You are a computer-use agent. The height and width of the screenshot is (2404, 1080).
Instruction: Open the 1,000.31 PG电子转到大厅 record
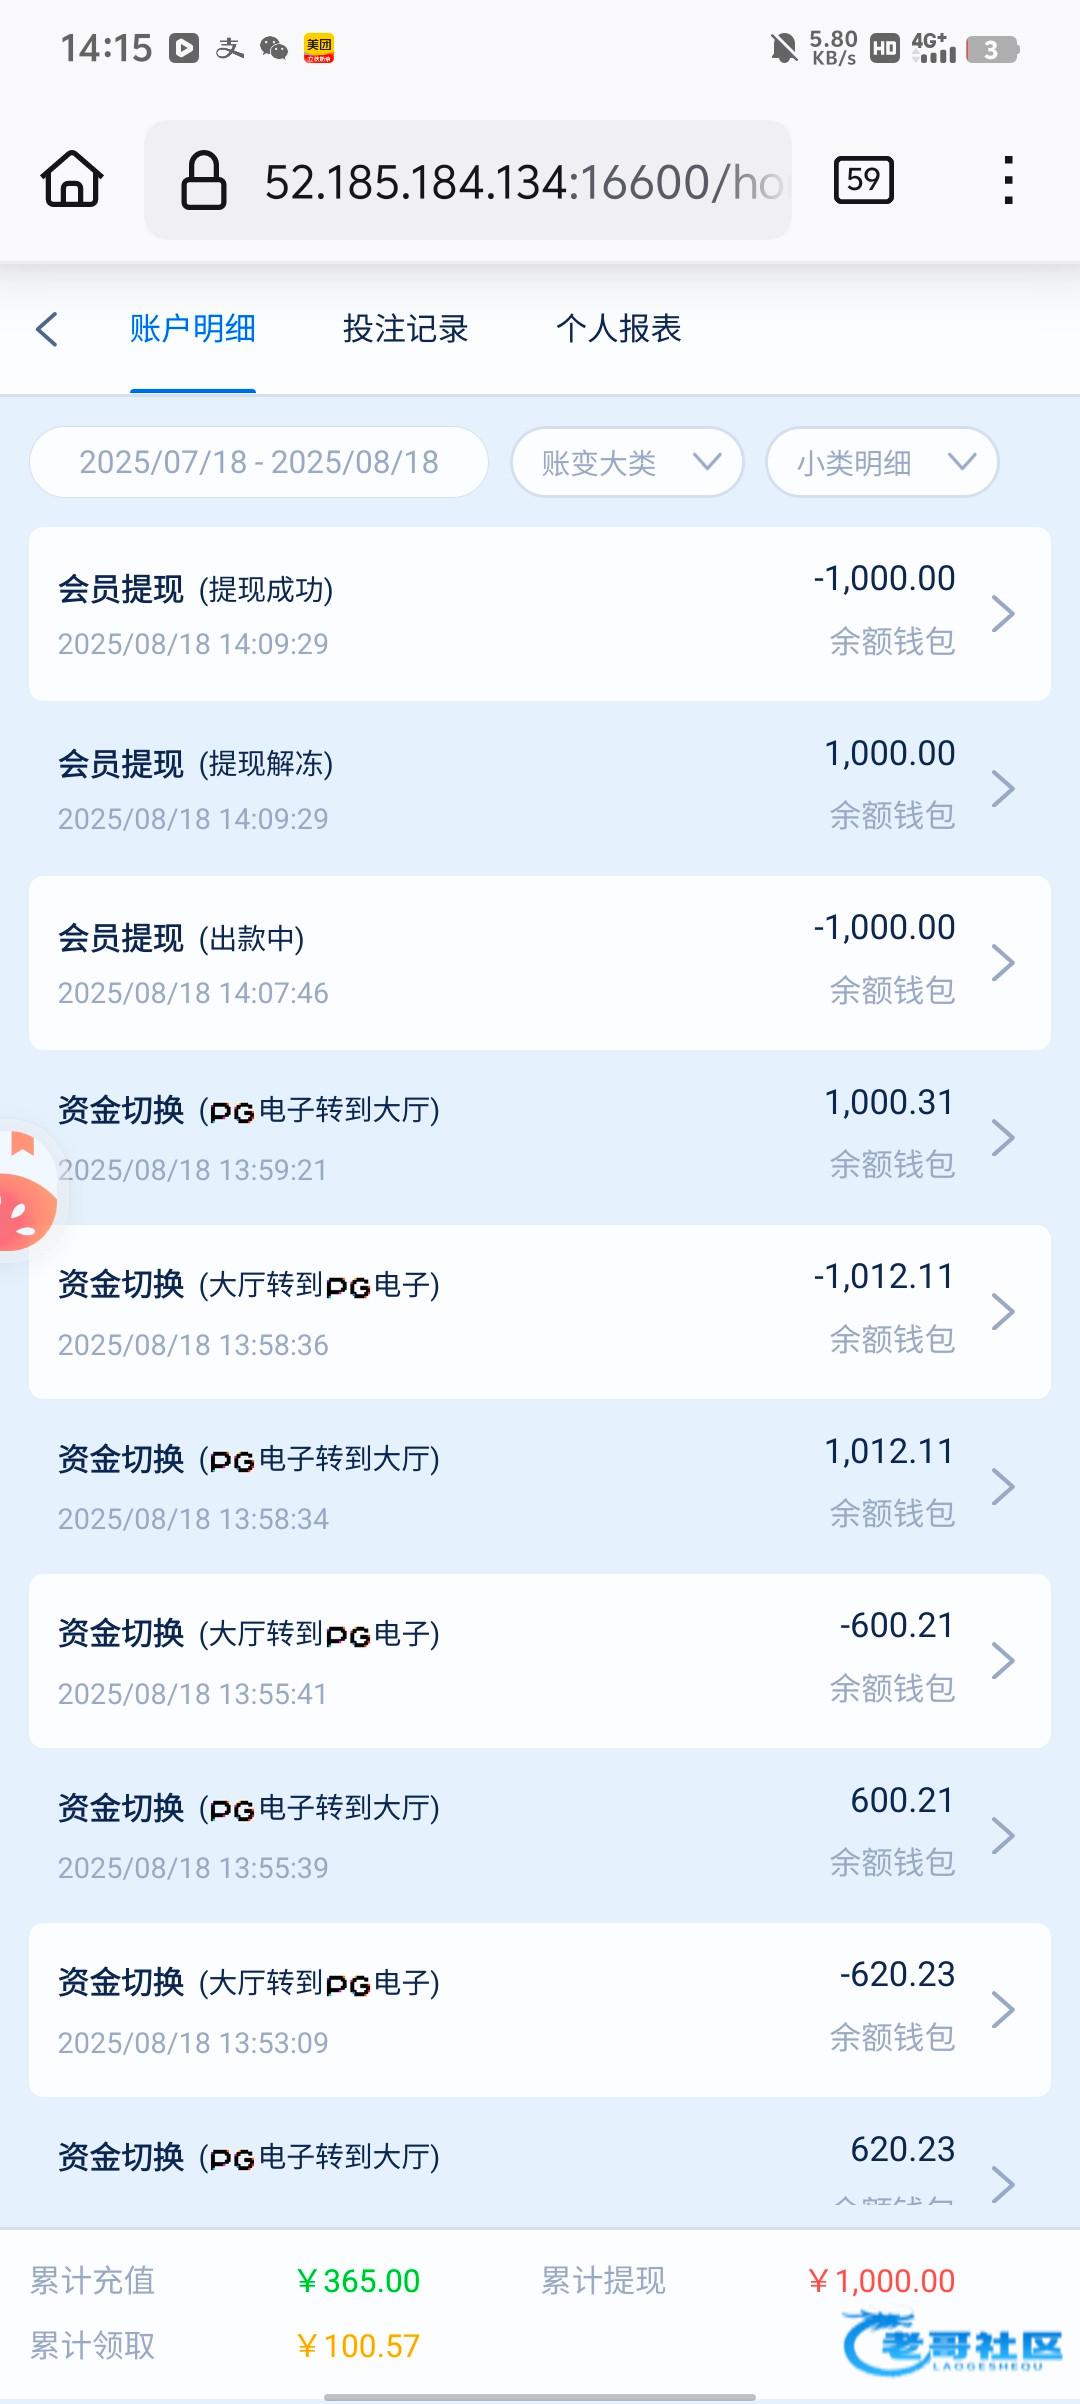[540, 1138]
